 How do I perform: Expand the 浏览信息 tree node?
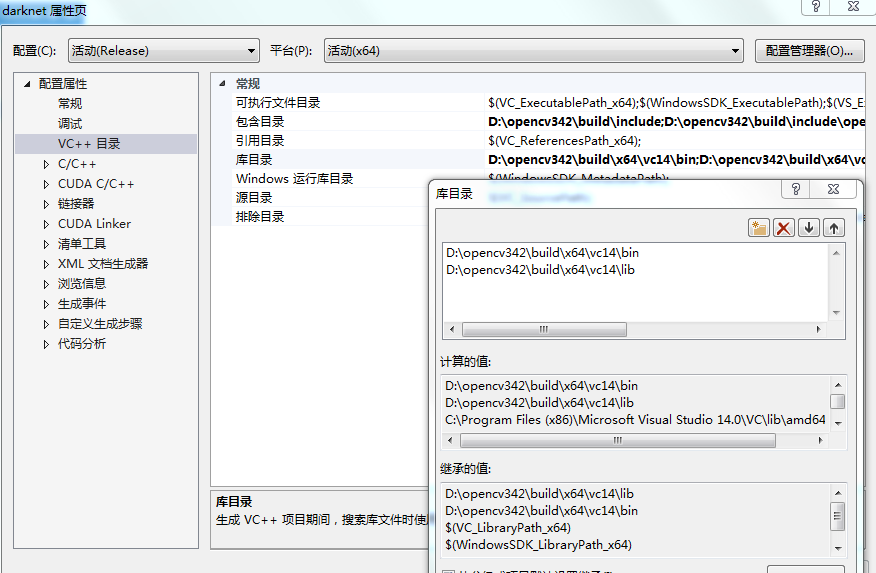46,284
